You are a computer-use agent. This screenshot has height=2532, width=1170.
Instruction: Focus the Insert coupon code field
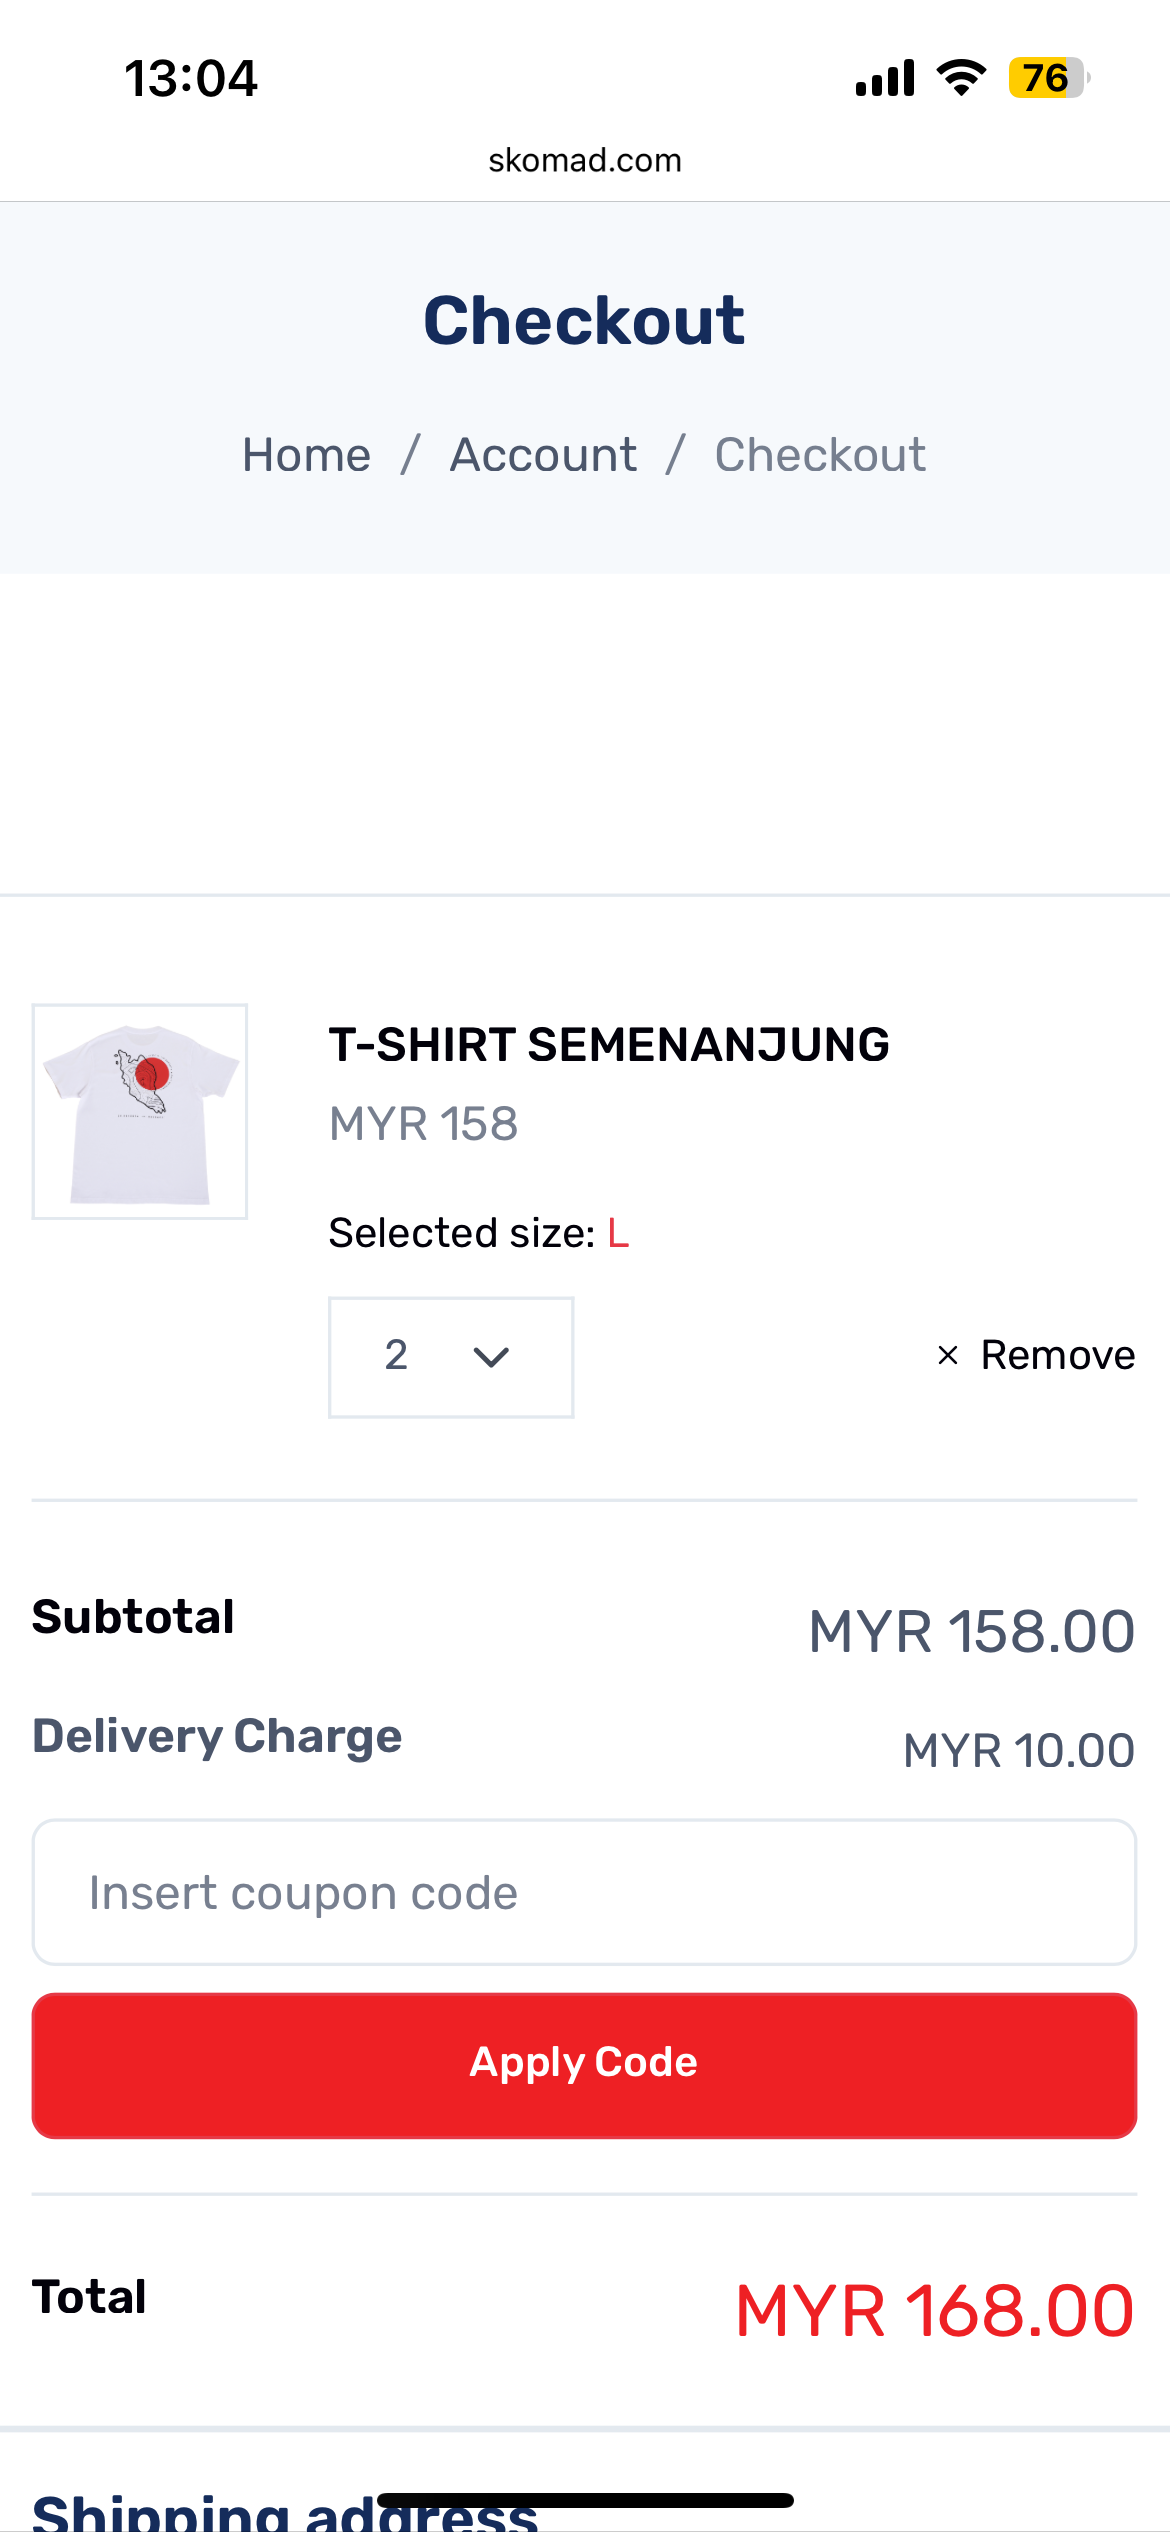[584, 1892]
